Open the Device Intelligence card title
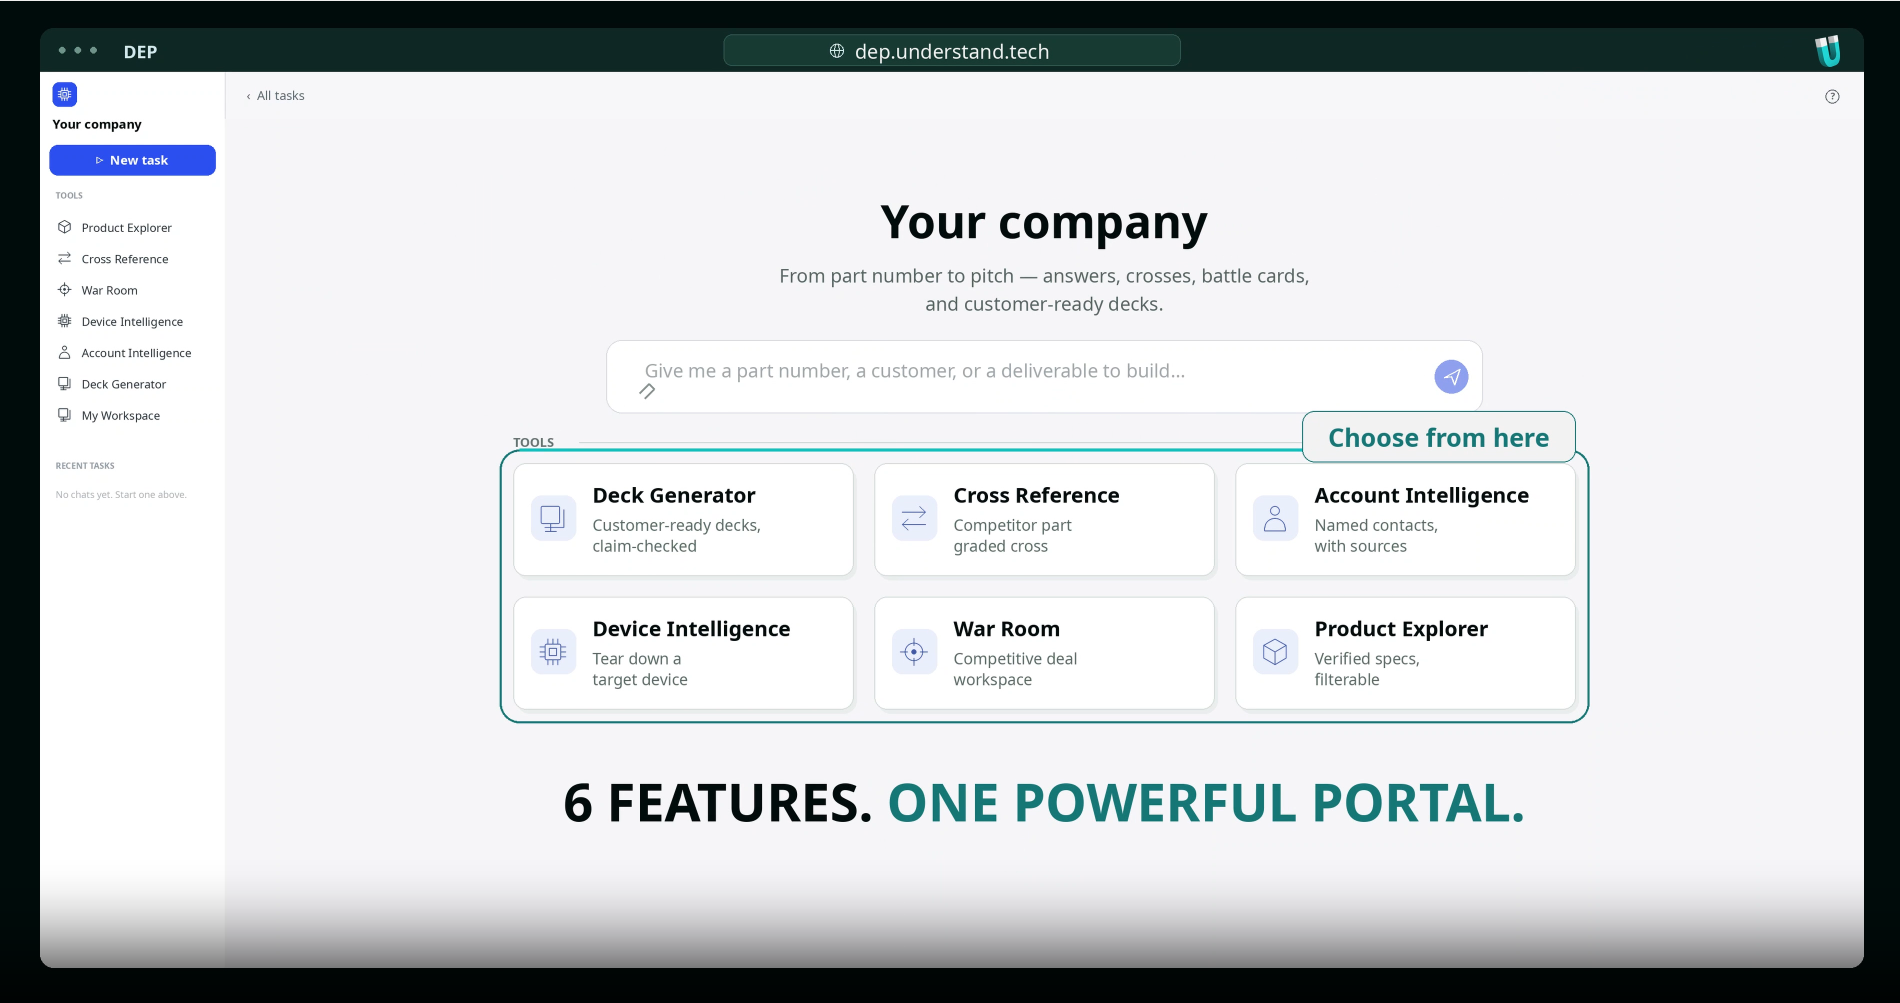 (691, 629)
